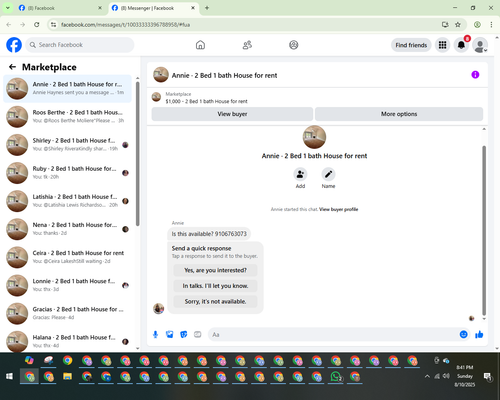Select the Messenger | Facebook tab

pyautogui.click(x=153, y=8)
